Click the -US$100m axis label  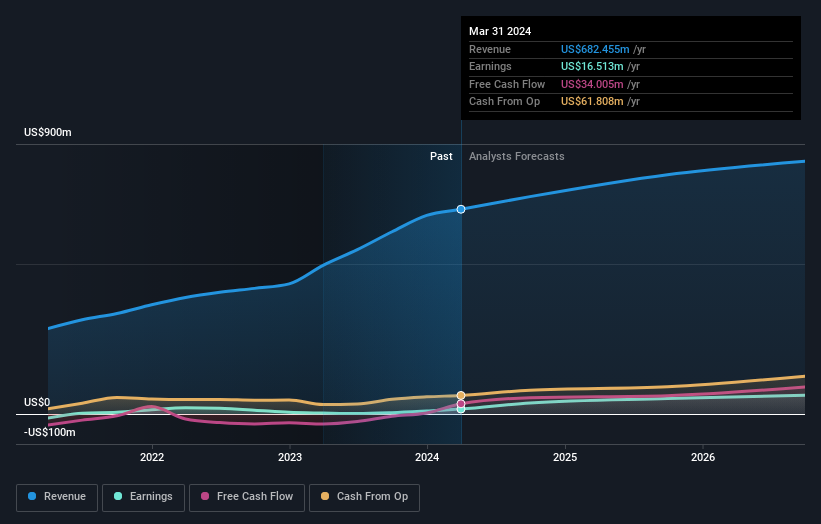click(x=50, y=432)
